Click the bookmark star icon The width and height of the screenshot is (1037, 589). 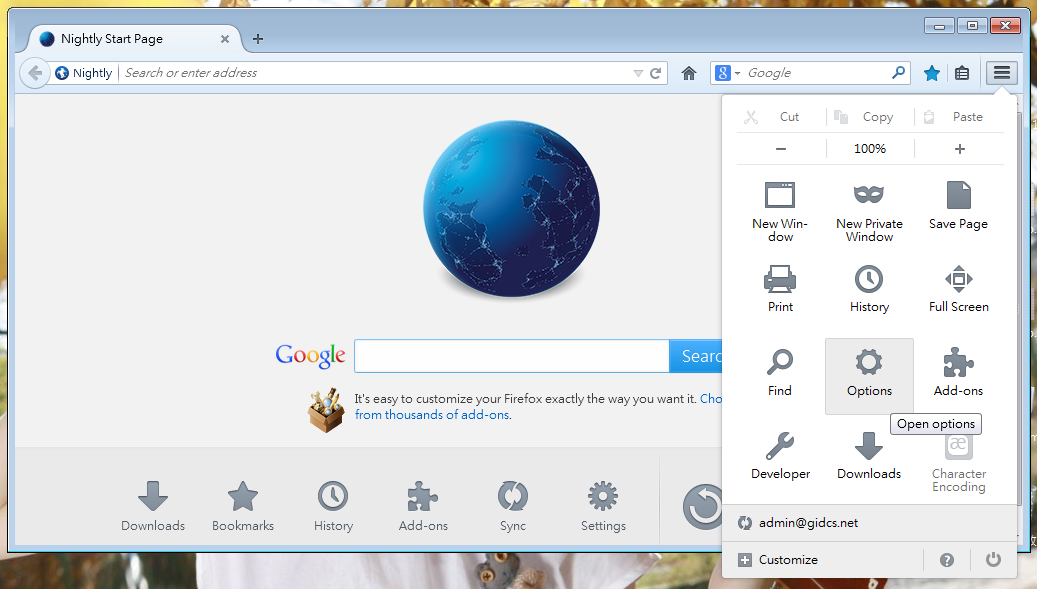[931, 73]
